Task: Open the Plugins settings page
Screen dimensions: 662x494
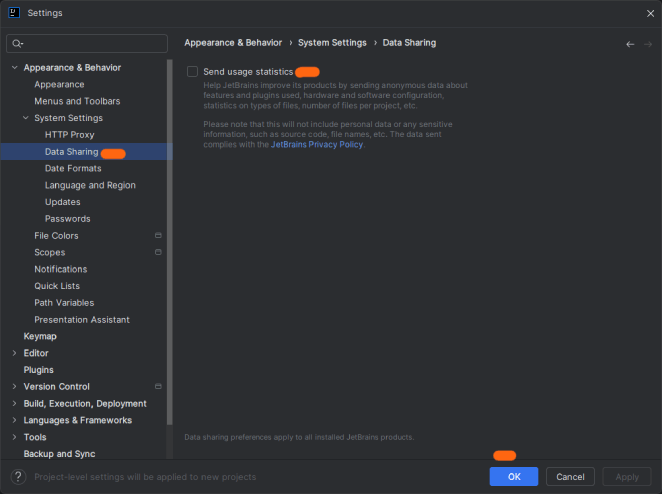Action: [39, 370]
